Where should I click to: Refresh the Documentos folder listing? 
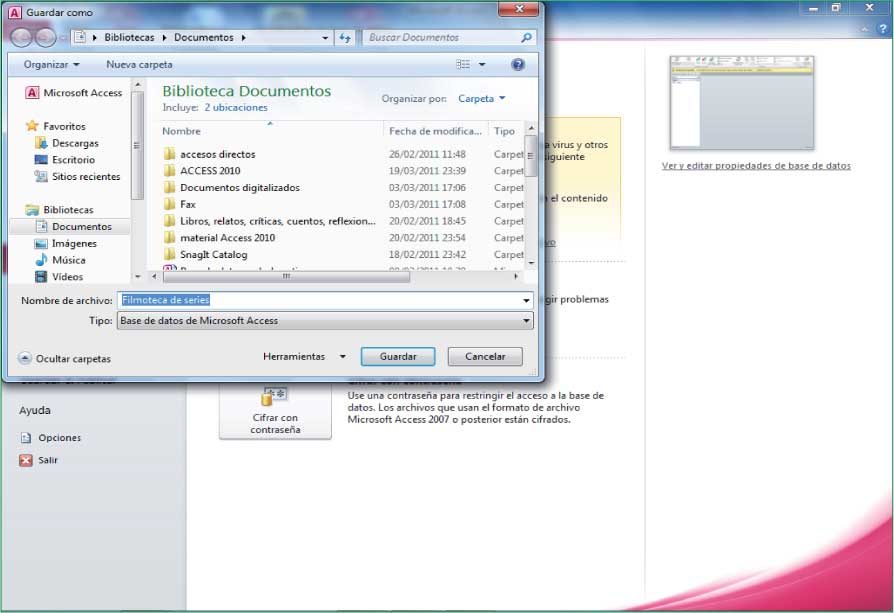pyautogui.click(x=345, y=38)
